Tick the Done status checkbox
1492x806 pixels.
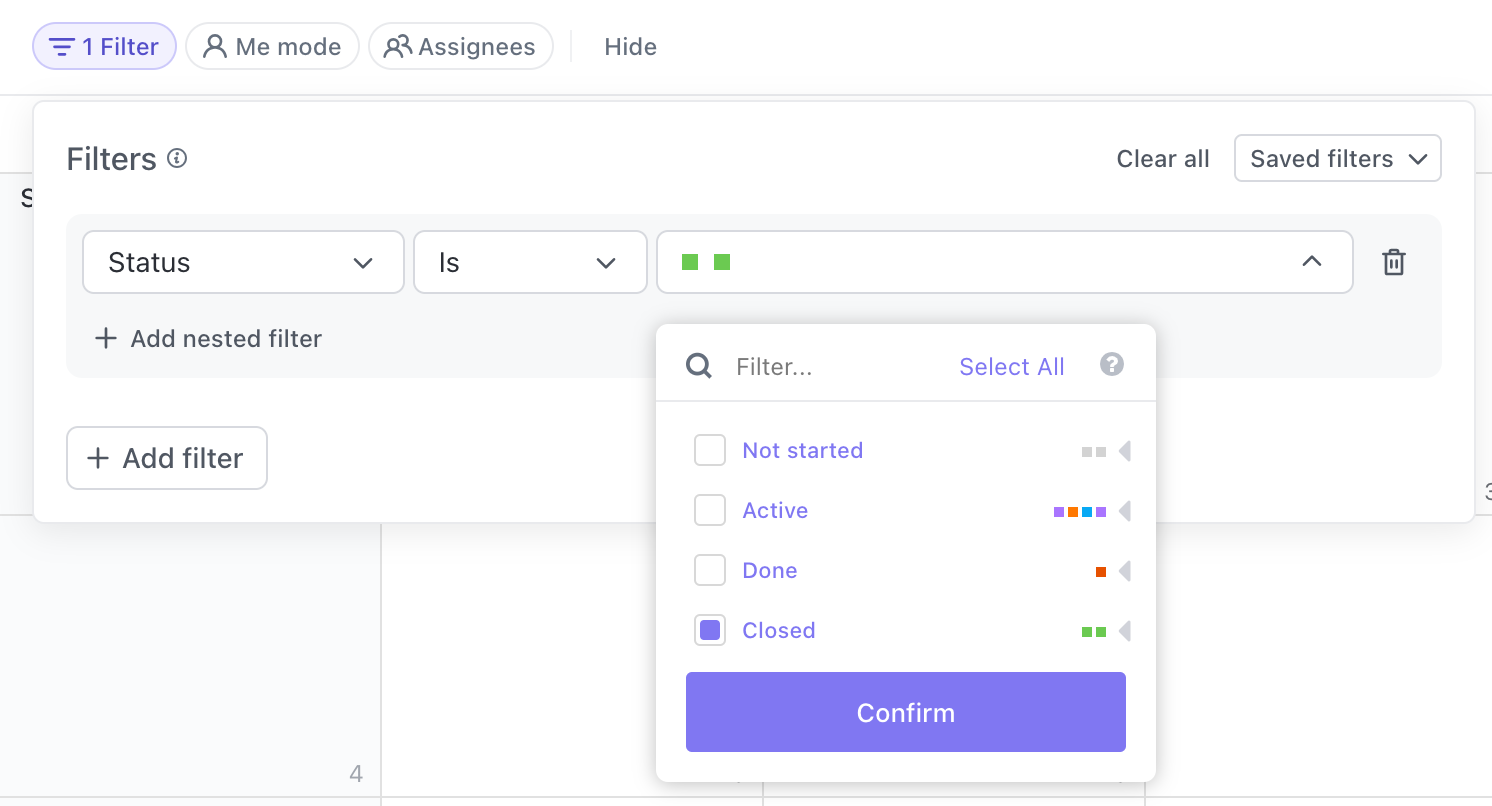710,571
